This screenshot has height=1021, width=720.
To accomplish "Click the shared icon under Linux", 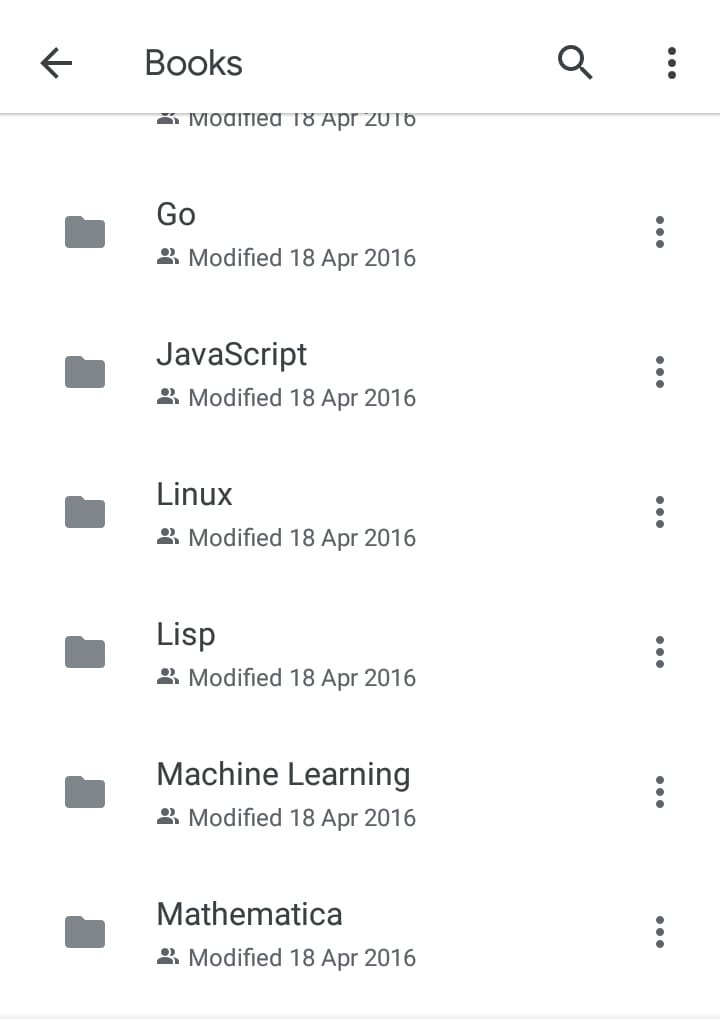I will tap(168, 538).
